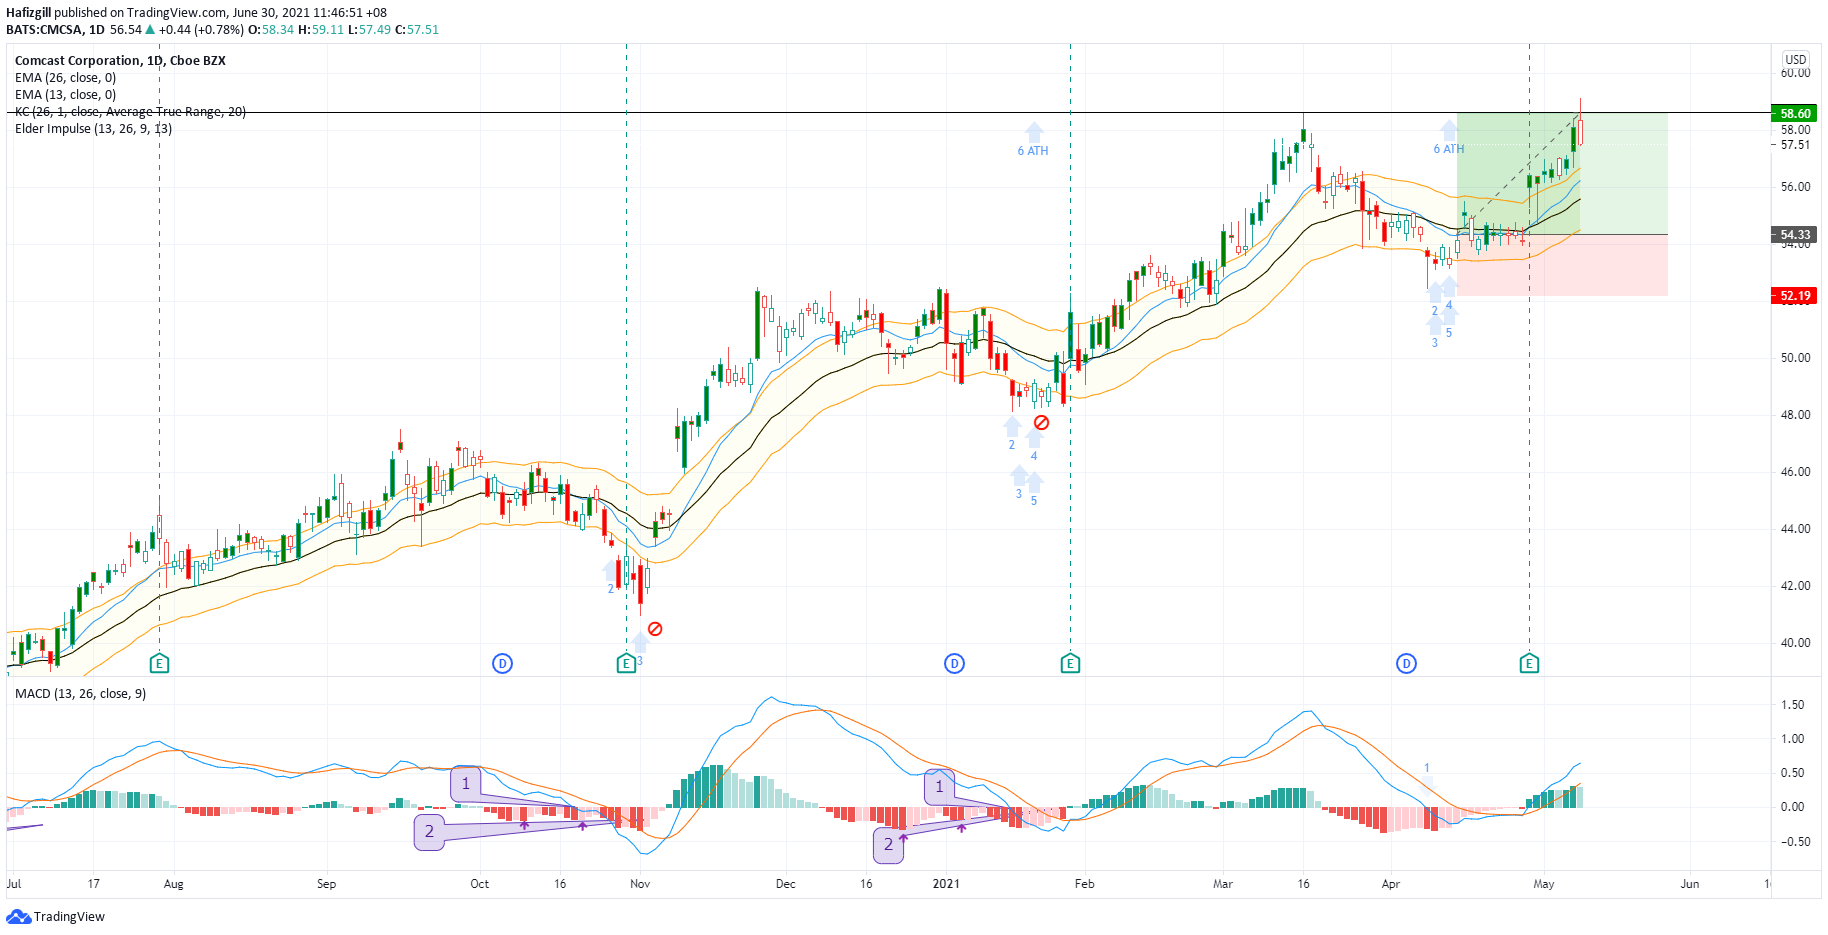1828x935 pixels.
Task: Click '2021' on the time axis
Action: pyautogui.click(x=946, y=883)
